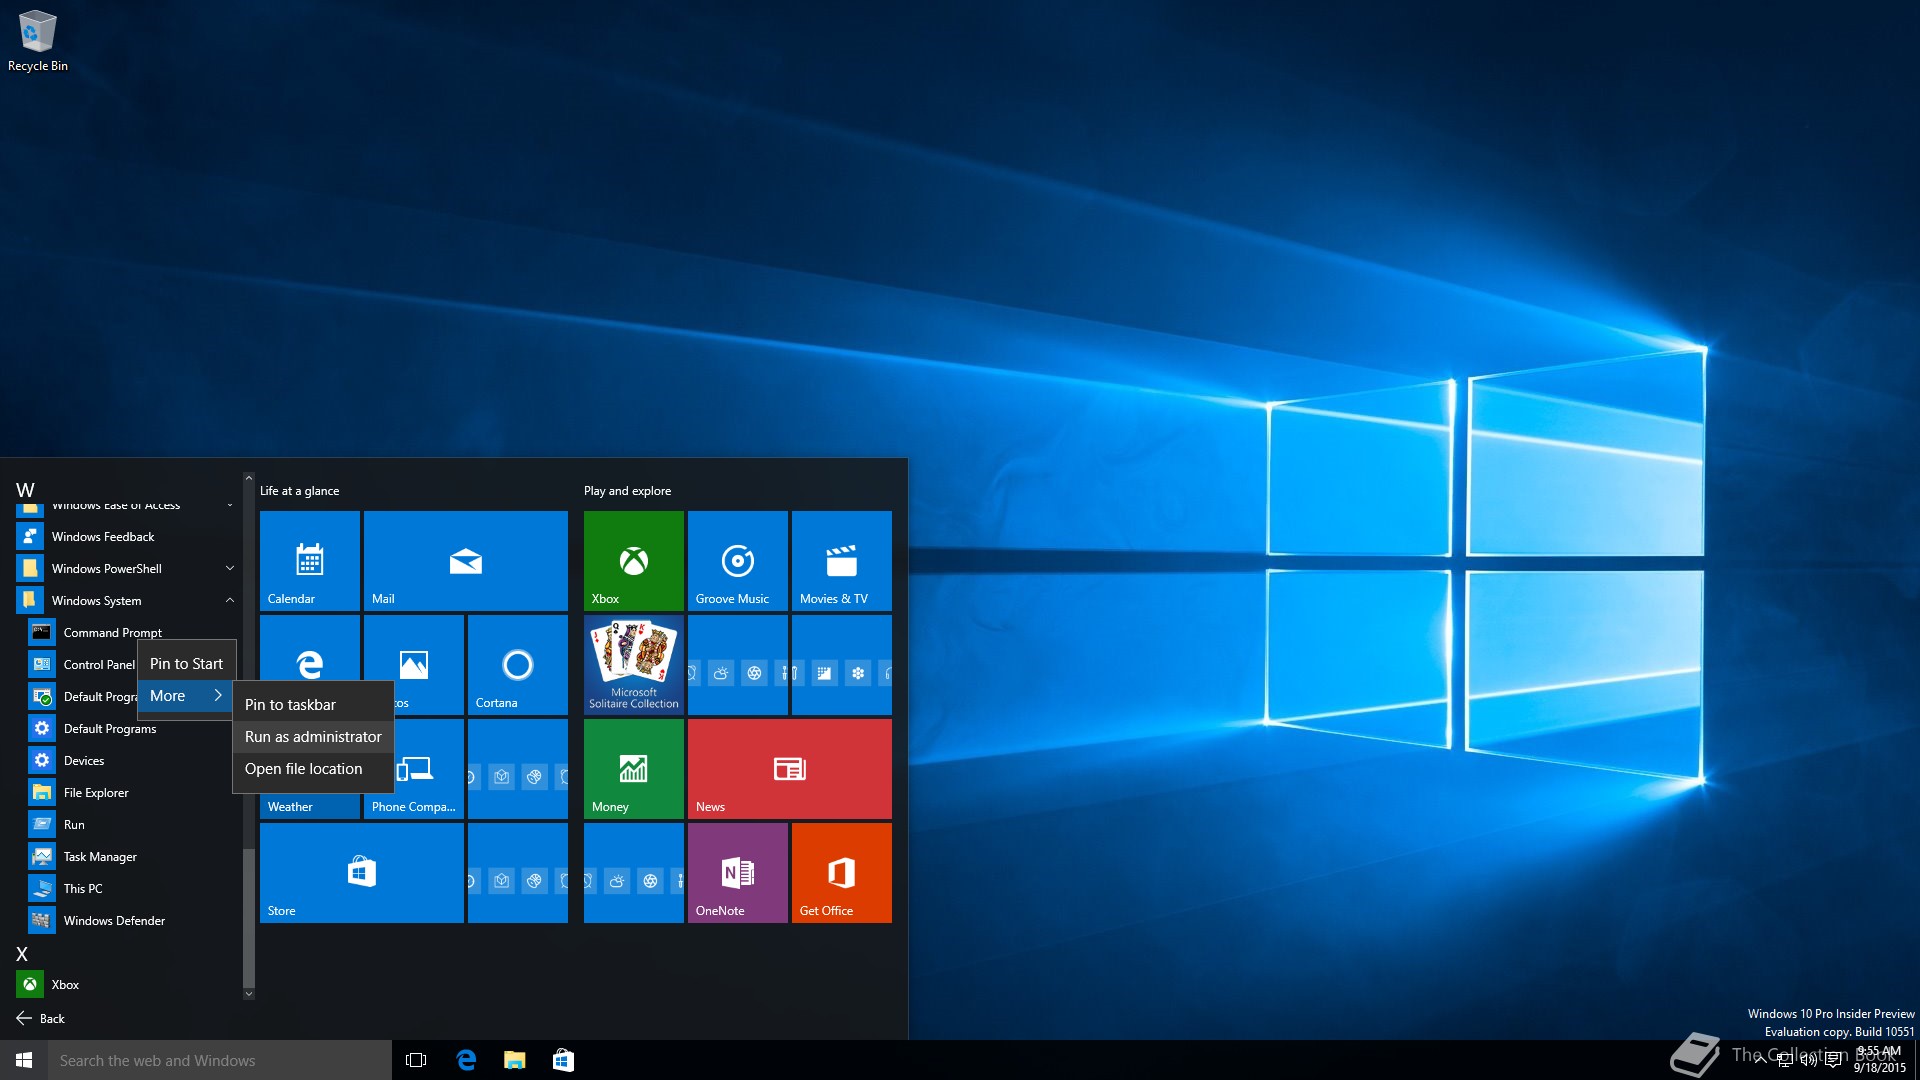Open the Money tile
The height and width of the screenshot is (1080, 1920).
pos(634,769)
